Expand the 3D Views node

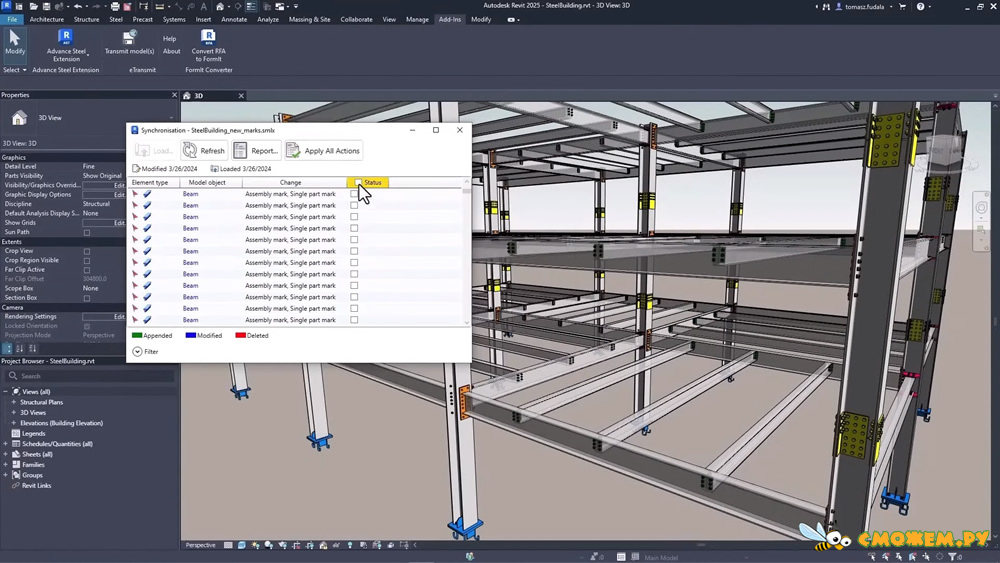click(x=13, y=413)
